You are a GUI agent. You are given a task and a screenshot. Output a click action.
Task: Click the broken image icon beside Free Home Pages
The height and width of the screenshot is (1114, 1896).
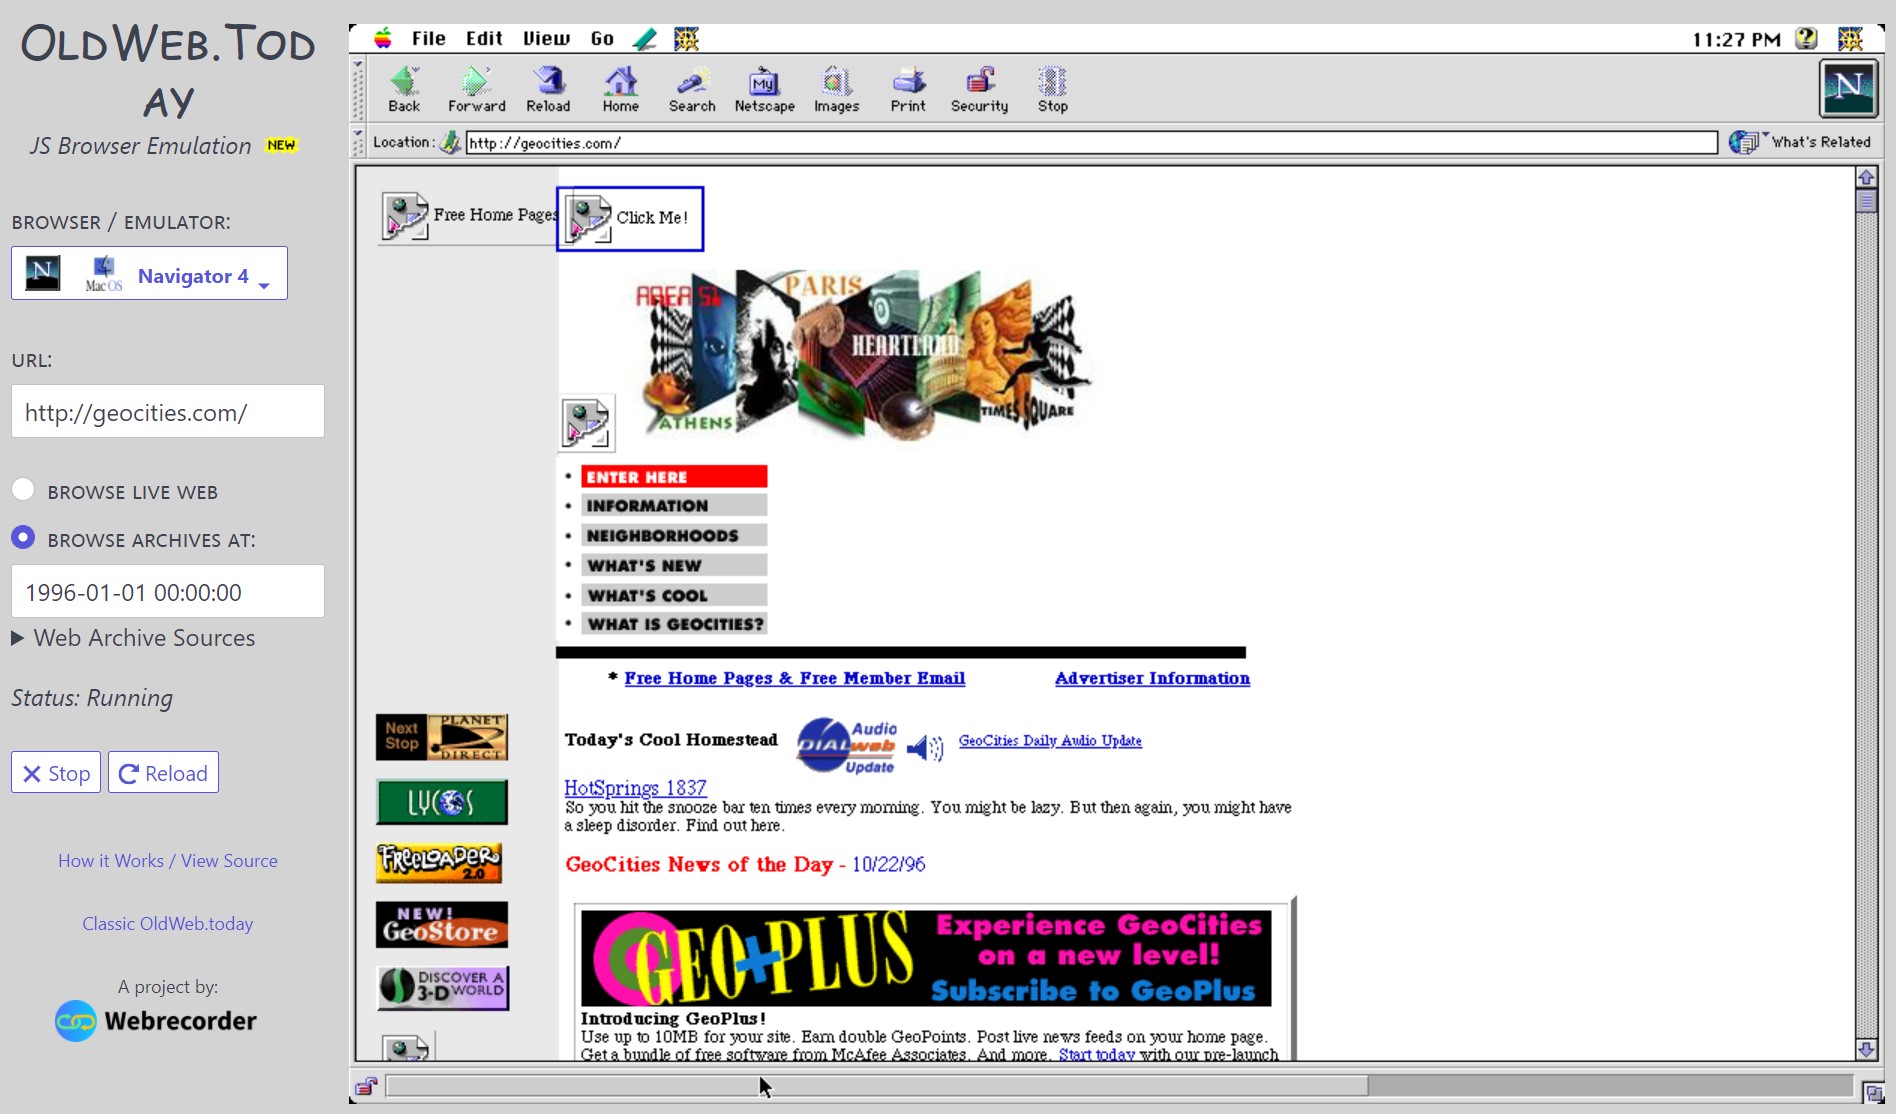tap(405, 216)
